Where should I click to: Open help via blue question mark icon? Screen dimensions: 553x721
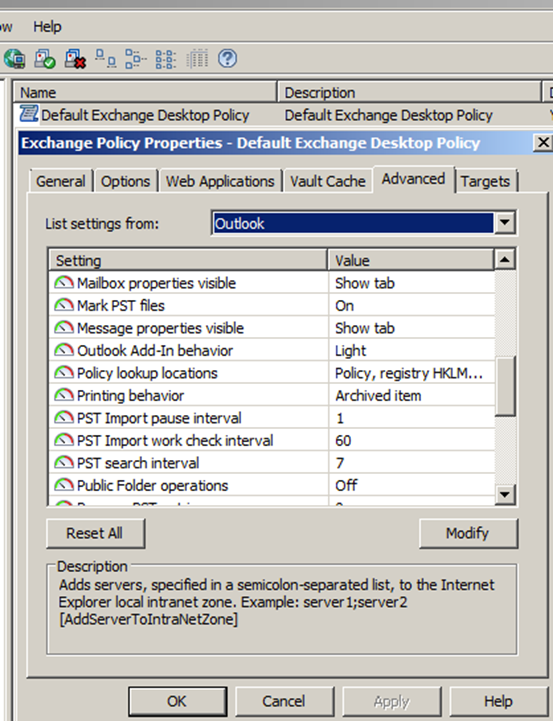[228, 59]
